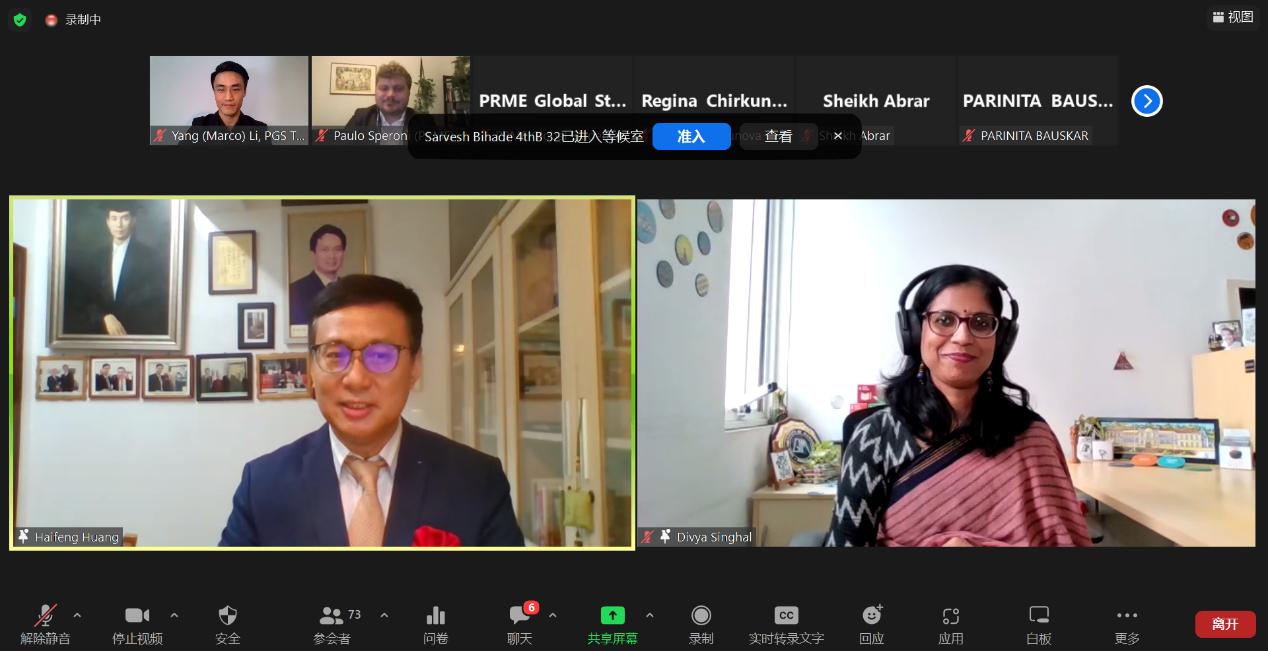The height and width of the screenshot is (651, 1268).
Task: Expand the share screen options arrow
Action: (650, 615)
